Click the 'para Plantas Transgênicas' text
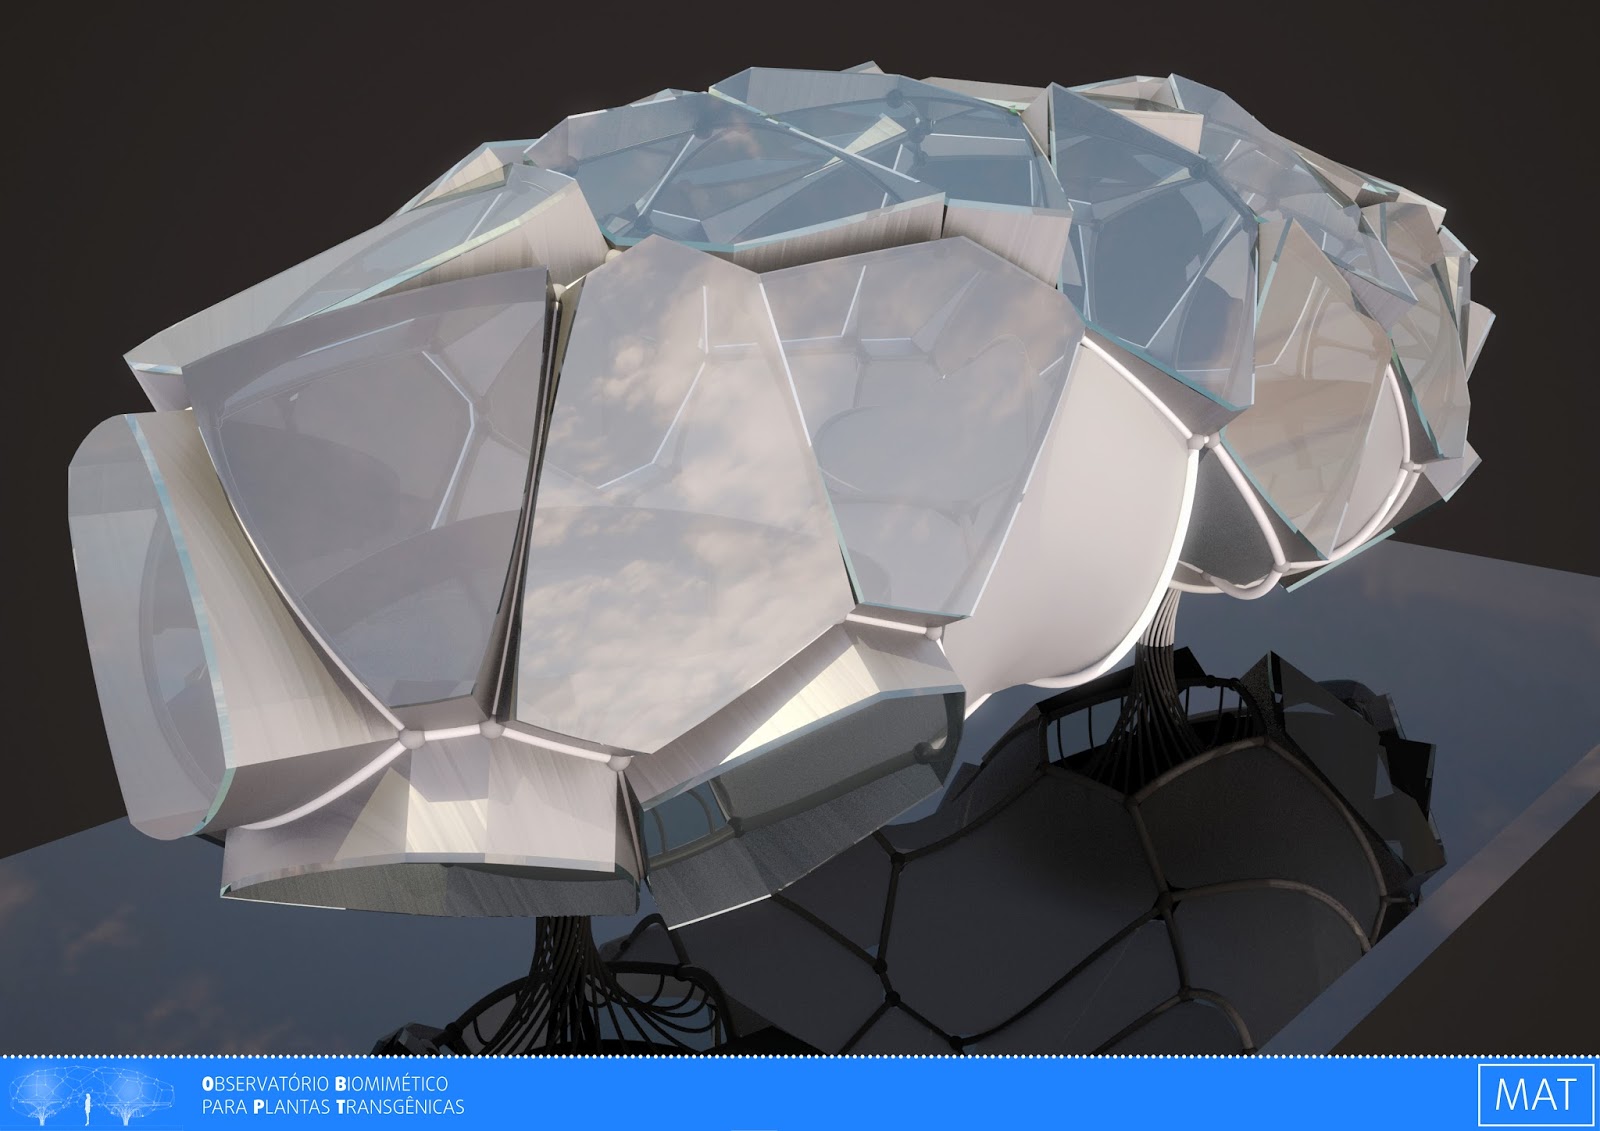 click(333, 1107)
